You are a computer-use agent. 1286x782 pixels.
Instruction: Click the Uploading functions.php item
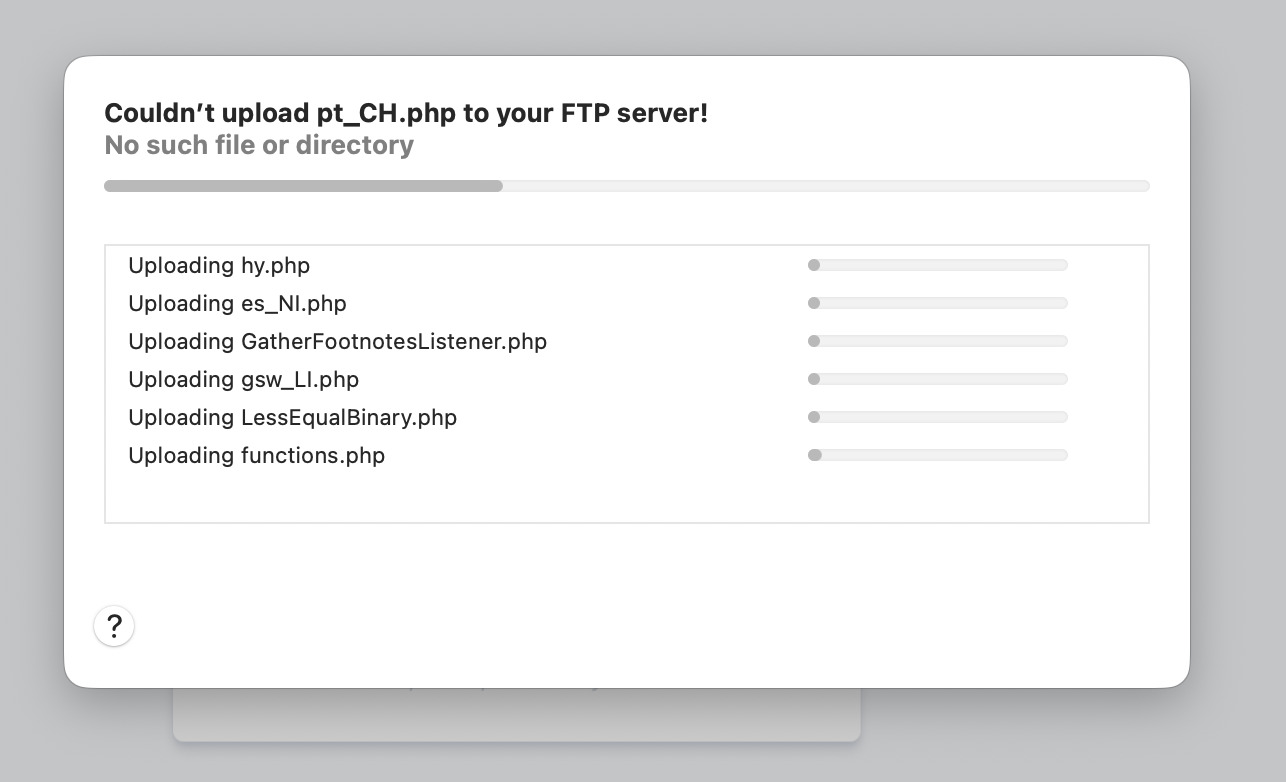click(x=256, y=456)
